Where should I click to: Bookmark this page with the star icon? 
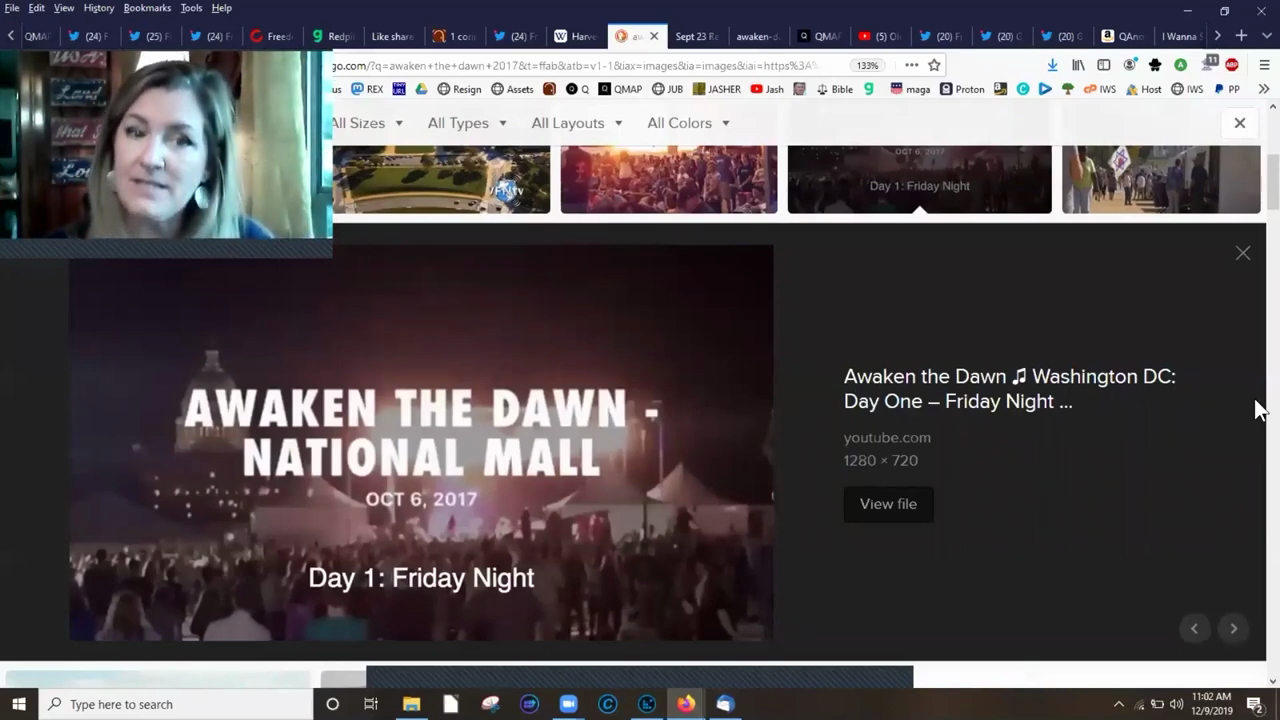click(934, 65)
